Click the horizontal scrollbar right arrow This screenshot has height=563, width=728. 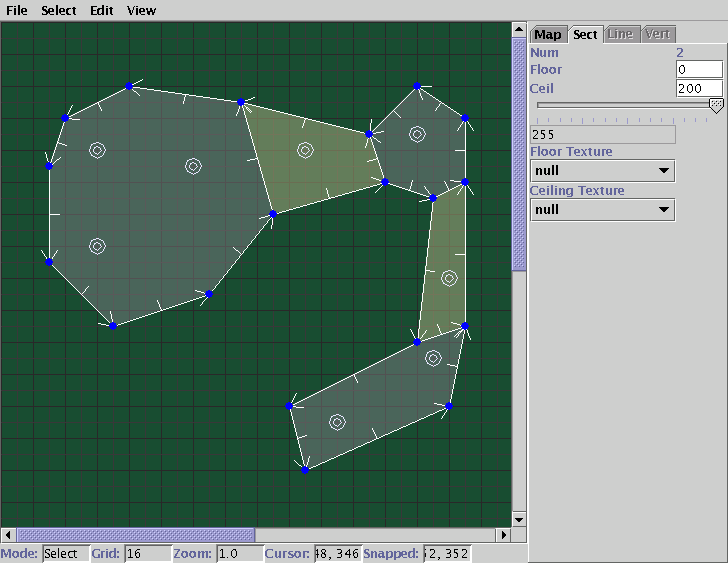504,535
